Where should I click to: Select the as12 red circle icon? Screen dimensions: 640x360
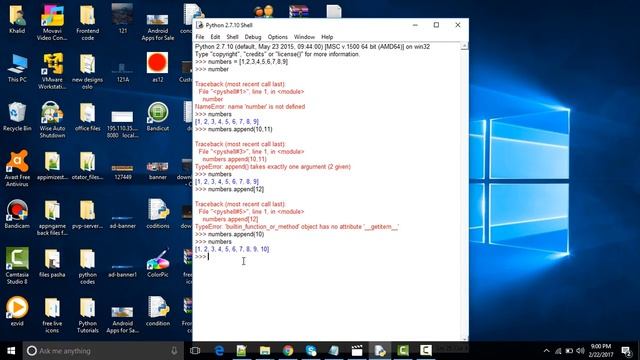[x=158, y=67]
